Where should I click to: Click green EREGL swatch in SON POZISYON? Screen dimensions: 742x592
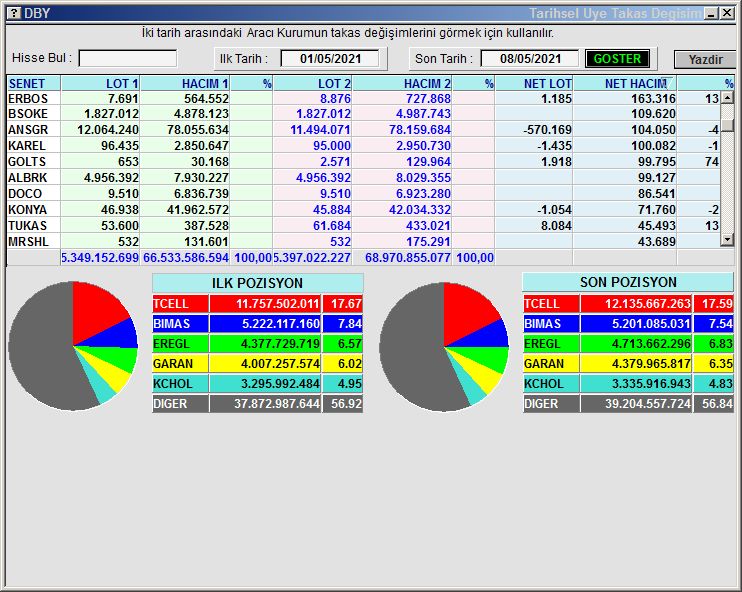tap(551, 344)
